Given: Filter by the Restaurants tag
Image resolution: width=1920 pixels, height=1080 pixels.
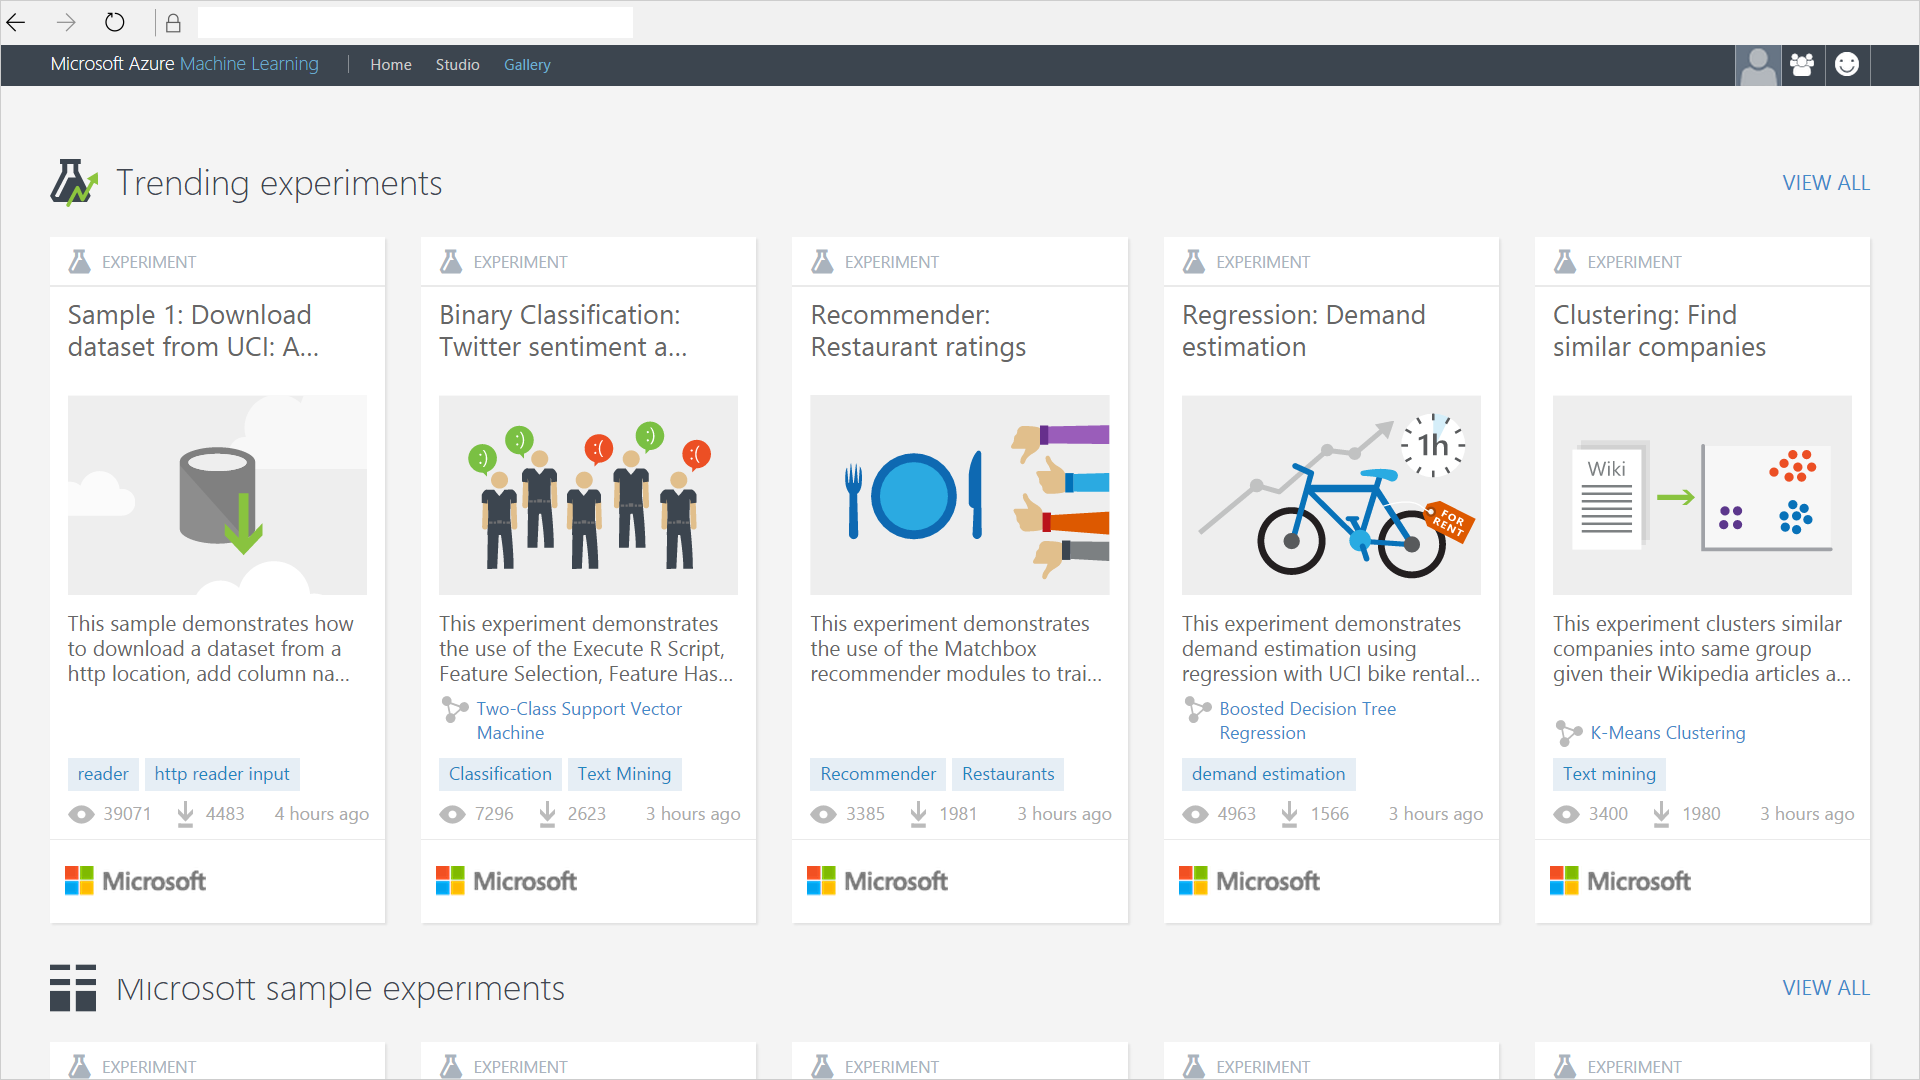Looking at the screenshot, I should coord(1007,774).
